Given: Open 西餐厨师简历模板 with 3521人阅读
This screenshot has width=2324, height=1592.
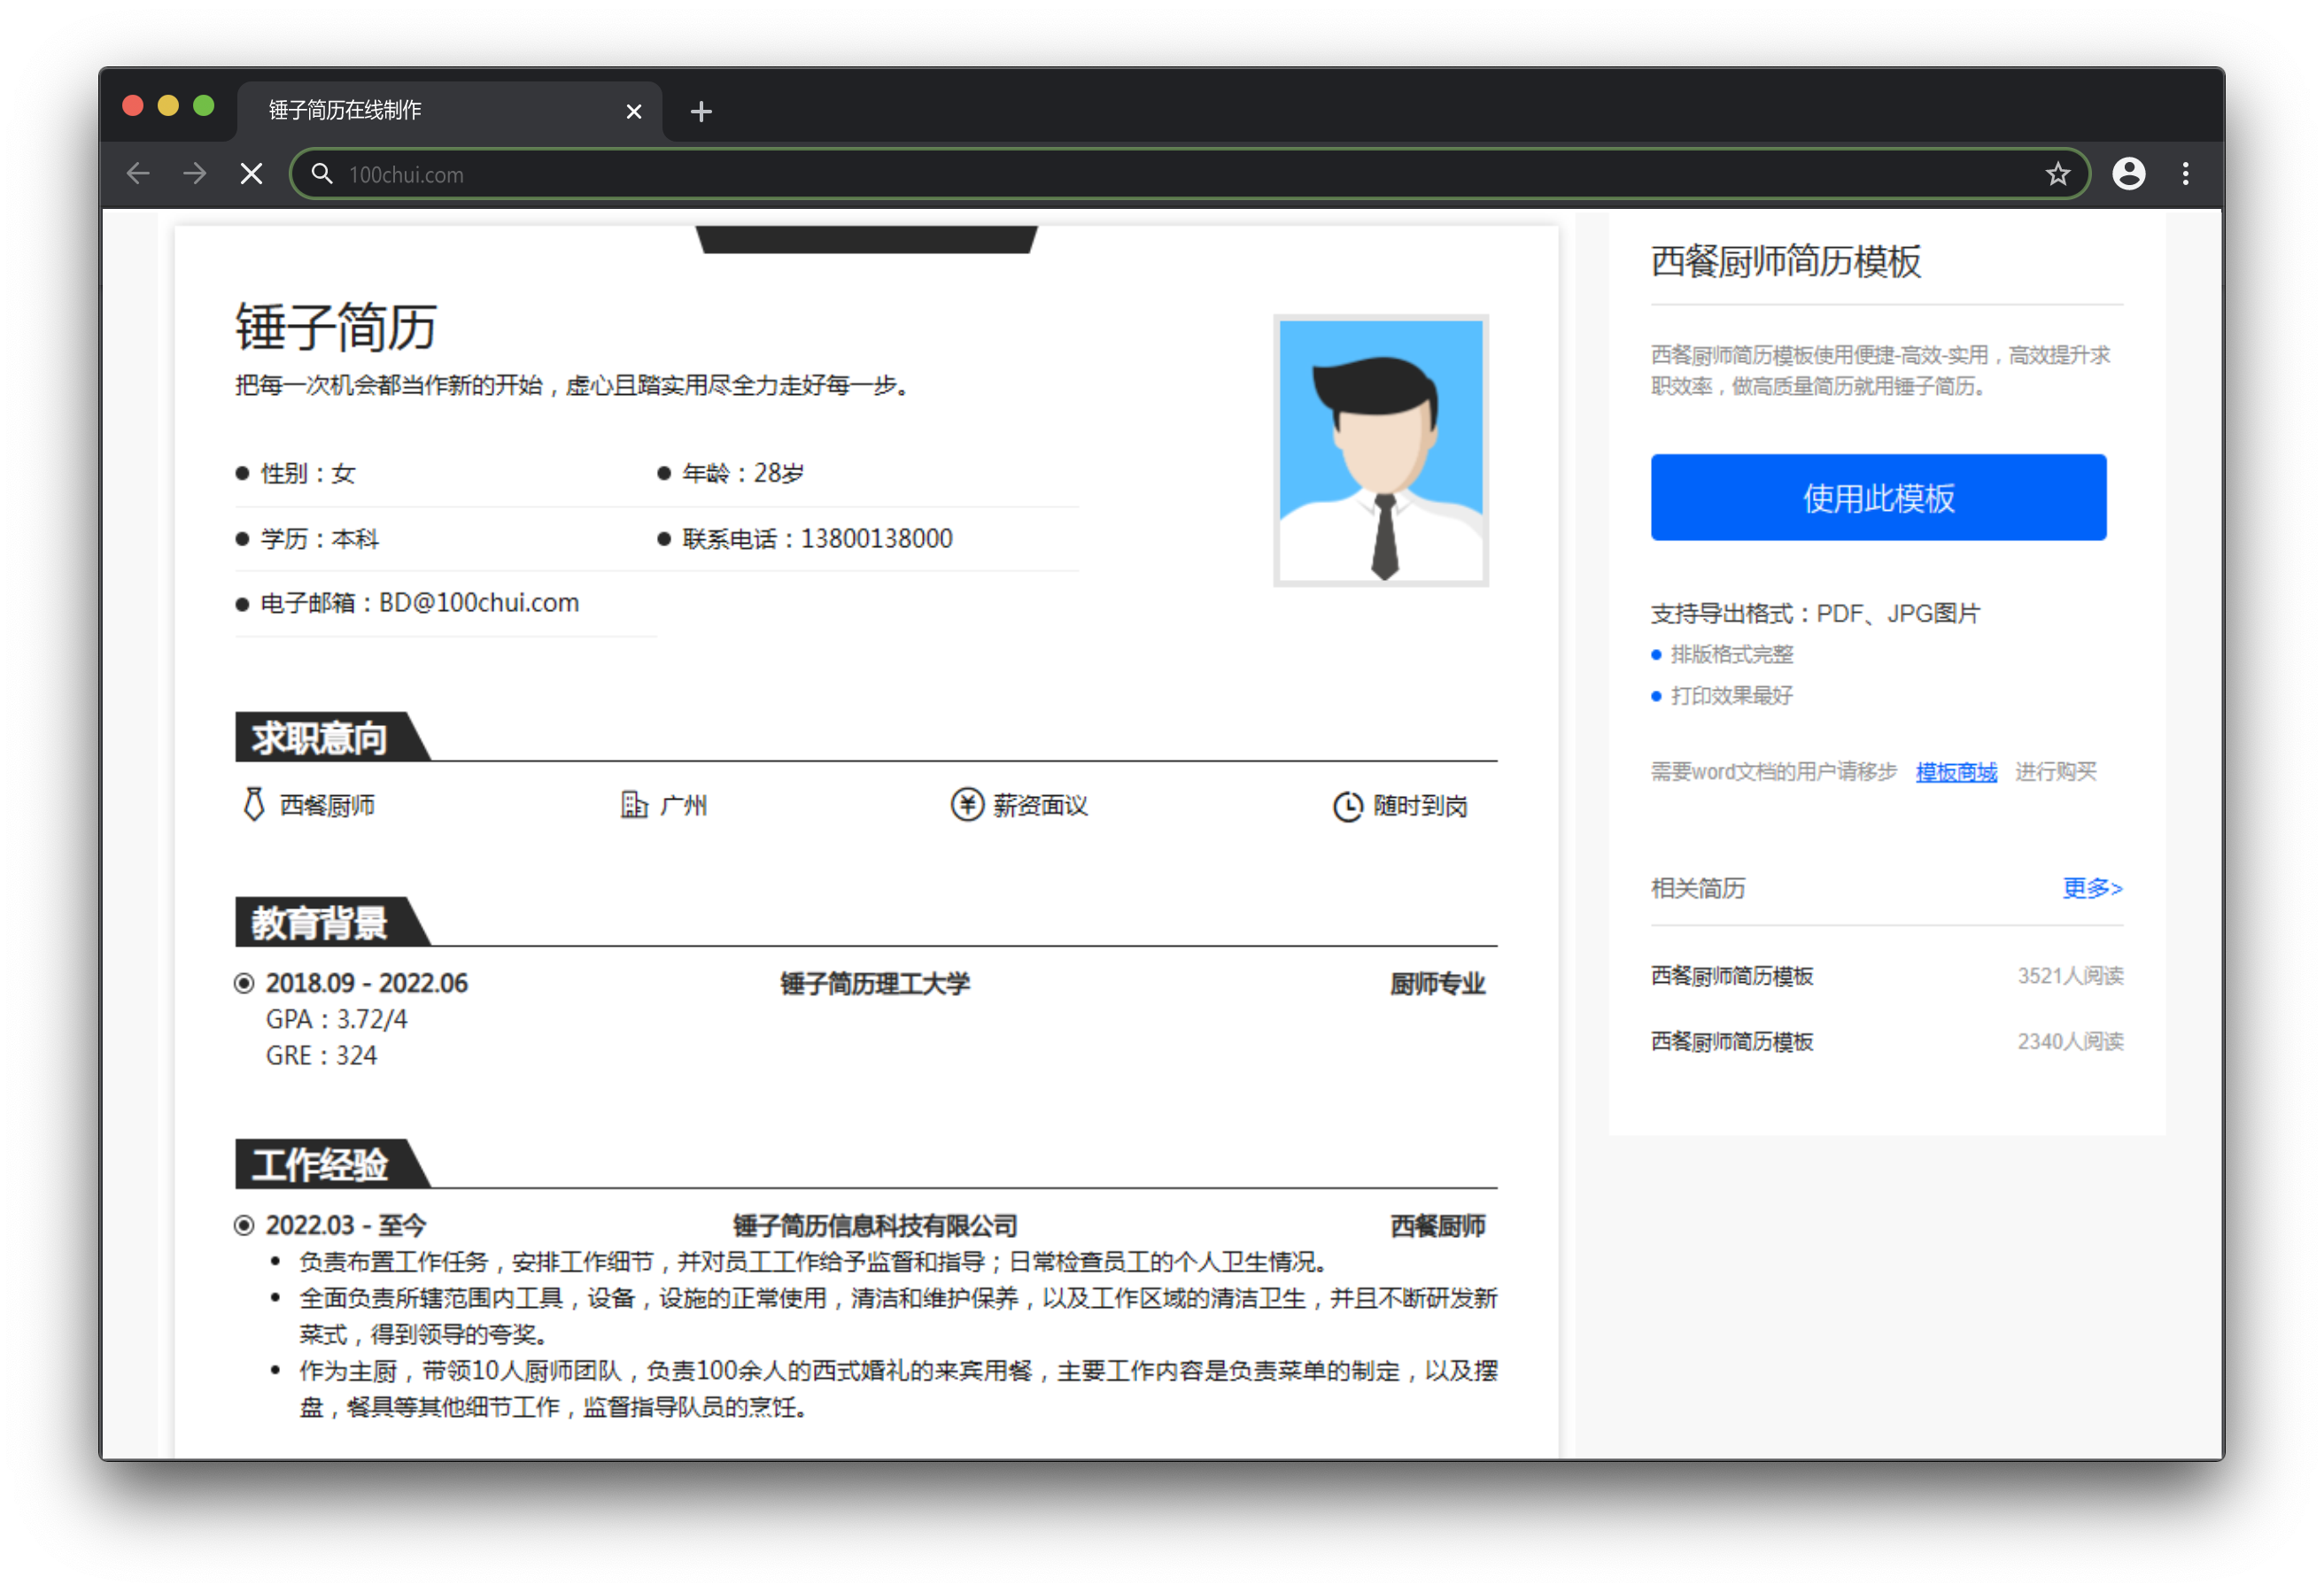Looking at the screenshot, I should coord(1886,975).
